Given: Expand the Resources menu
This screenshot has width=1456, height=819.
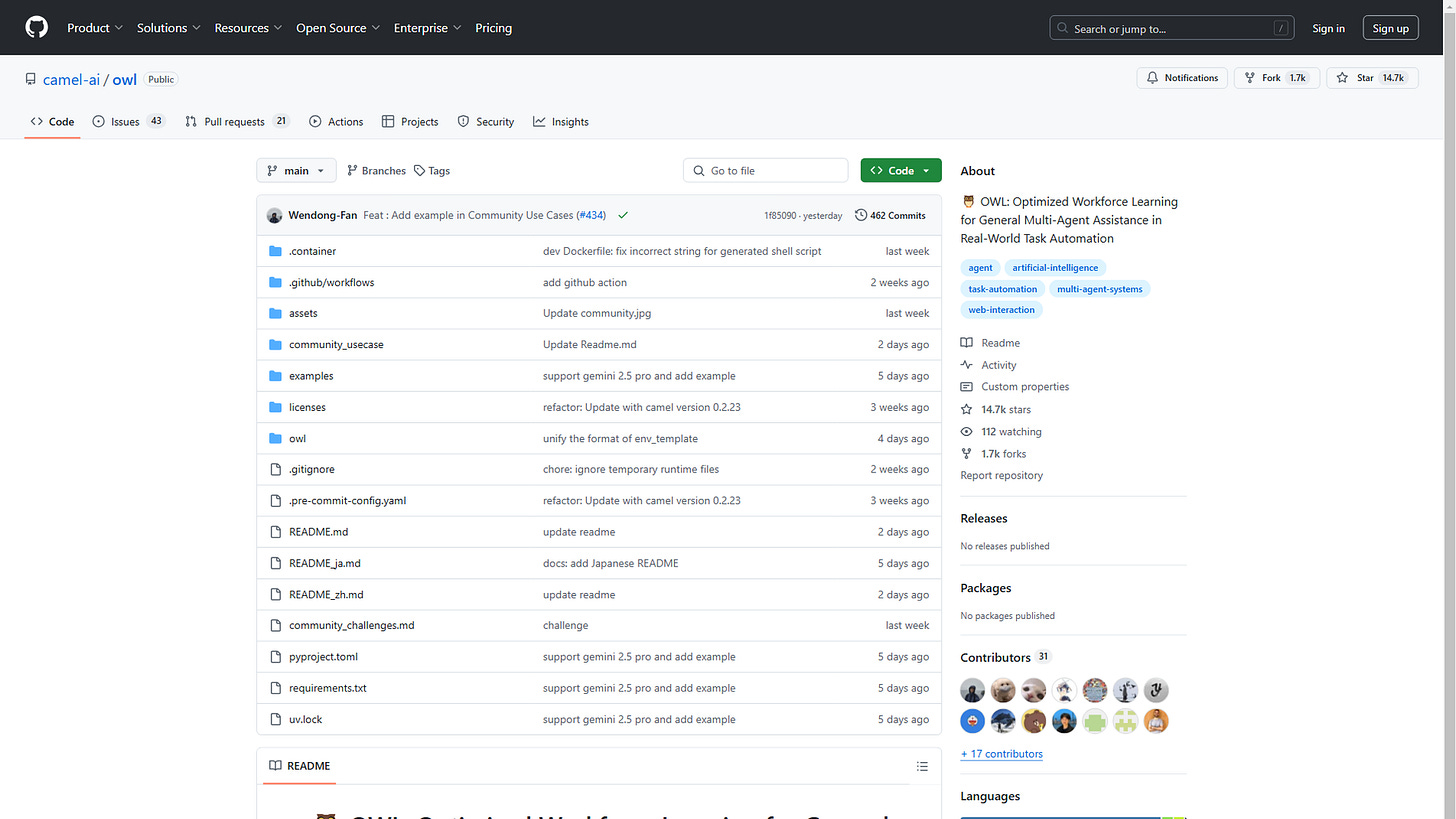Looking at the screenshot, I should [x=248, y=28].
